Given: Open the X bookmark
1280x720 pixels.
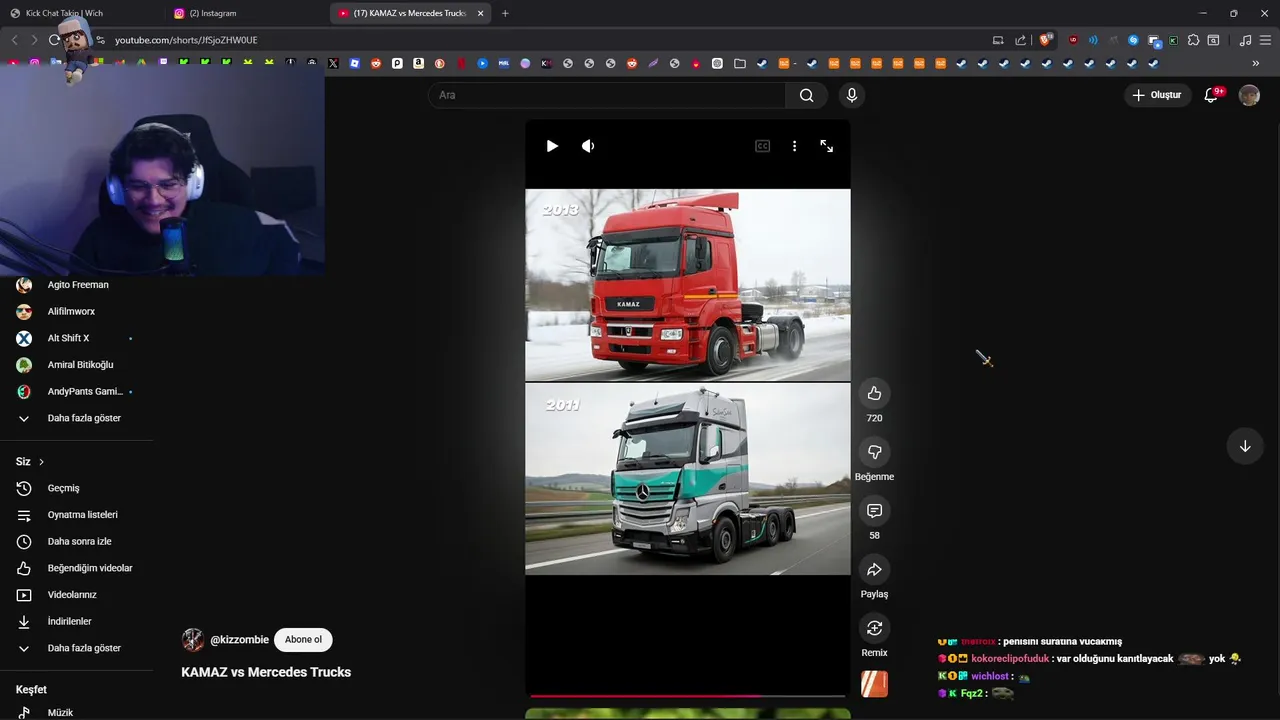Looking at the screenshot, I should 333,63.
